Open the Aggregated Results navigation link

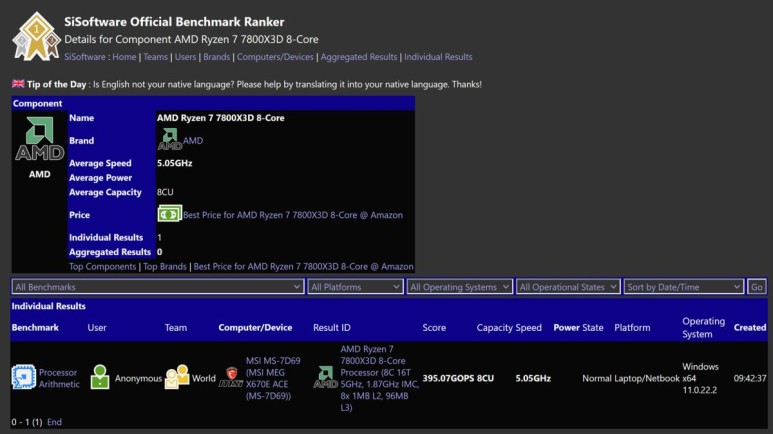pos(358,57)
